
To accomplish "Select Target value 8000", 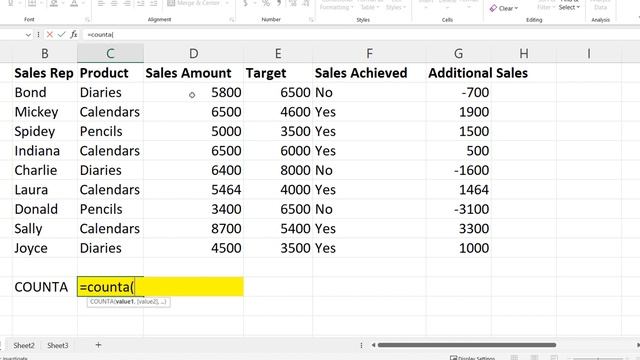I will coord(278,170).
